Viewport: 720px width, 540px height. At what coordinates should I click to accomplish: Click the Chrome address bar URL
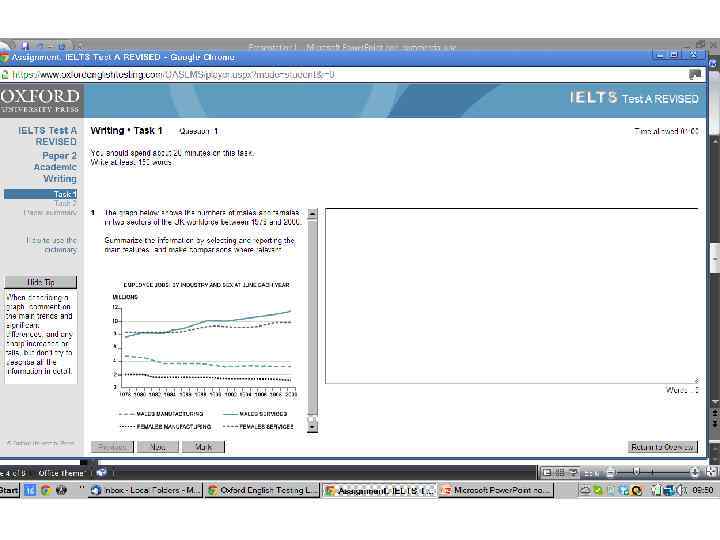point(174,74)
